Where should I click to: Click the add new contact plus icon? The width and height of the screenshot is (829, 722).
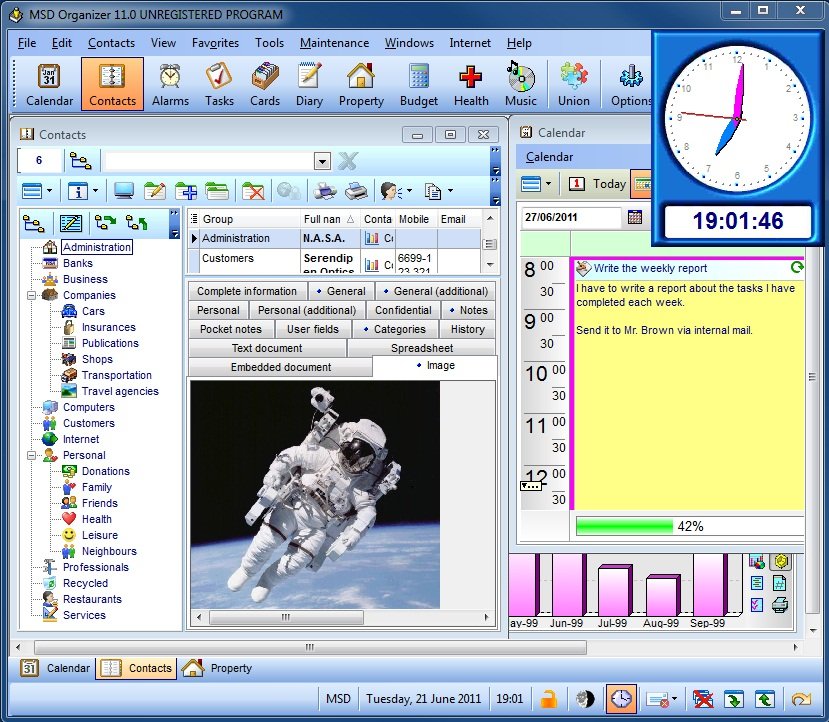tap(186, 191)
